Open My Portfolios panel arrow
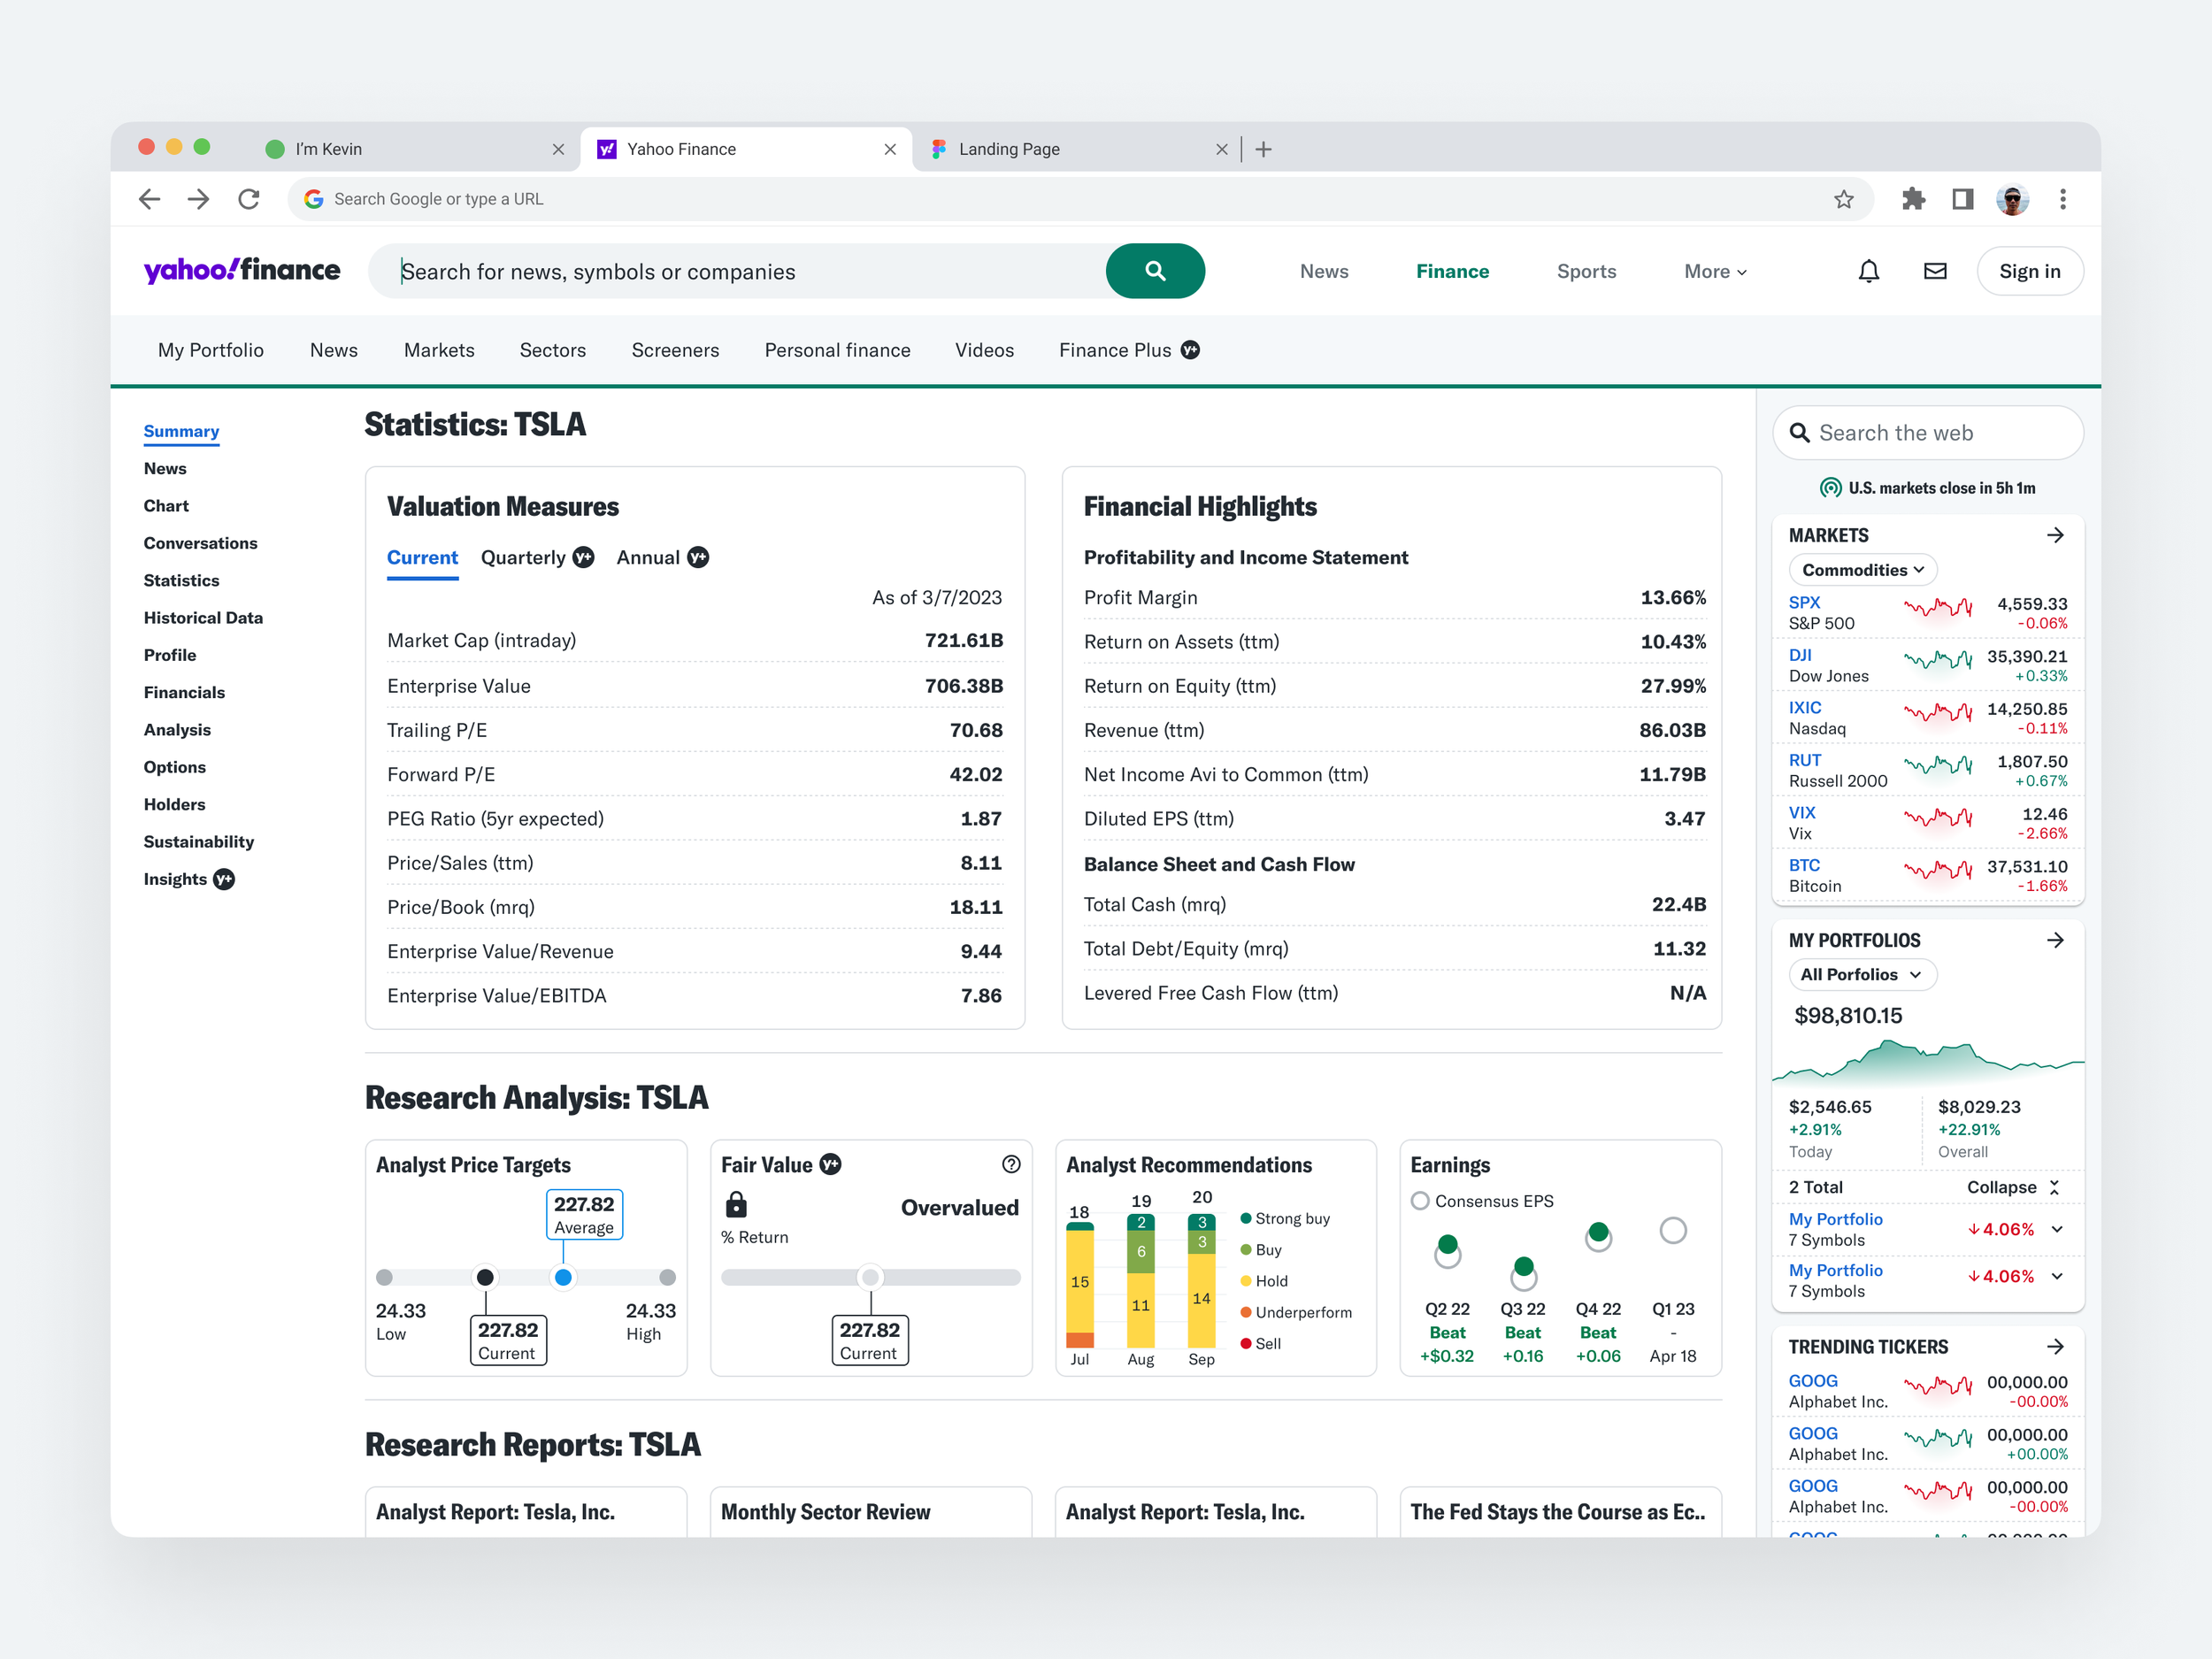2212x1659 pixels. [2055, 940]
